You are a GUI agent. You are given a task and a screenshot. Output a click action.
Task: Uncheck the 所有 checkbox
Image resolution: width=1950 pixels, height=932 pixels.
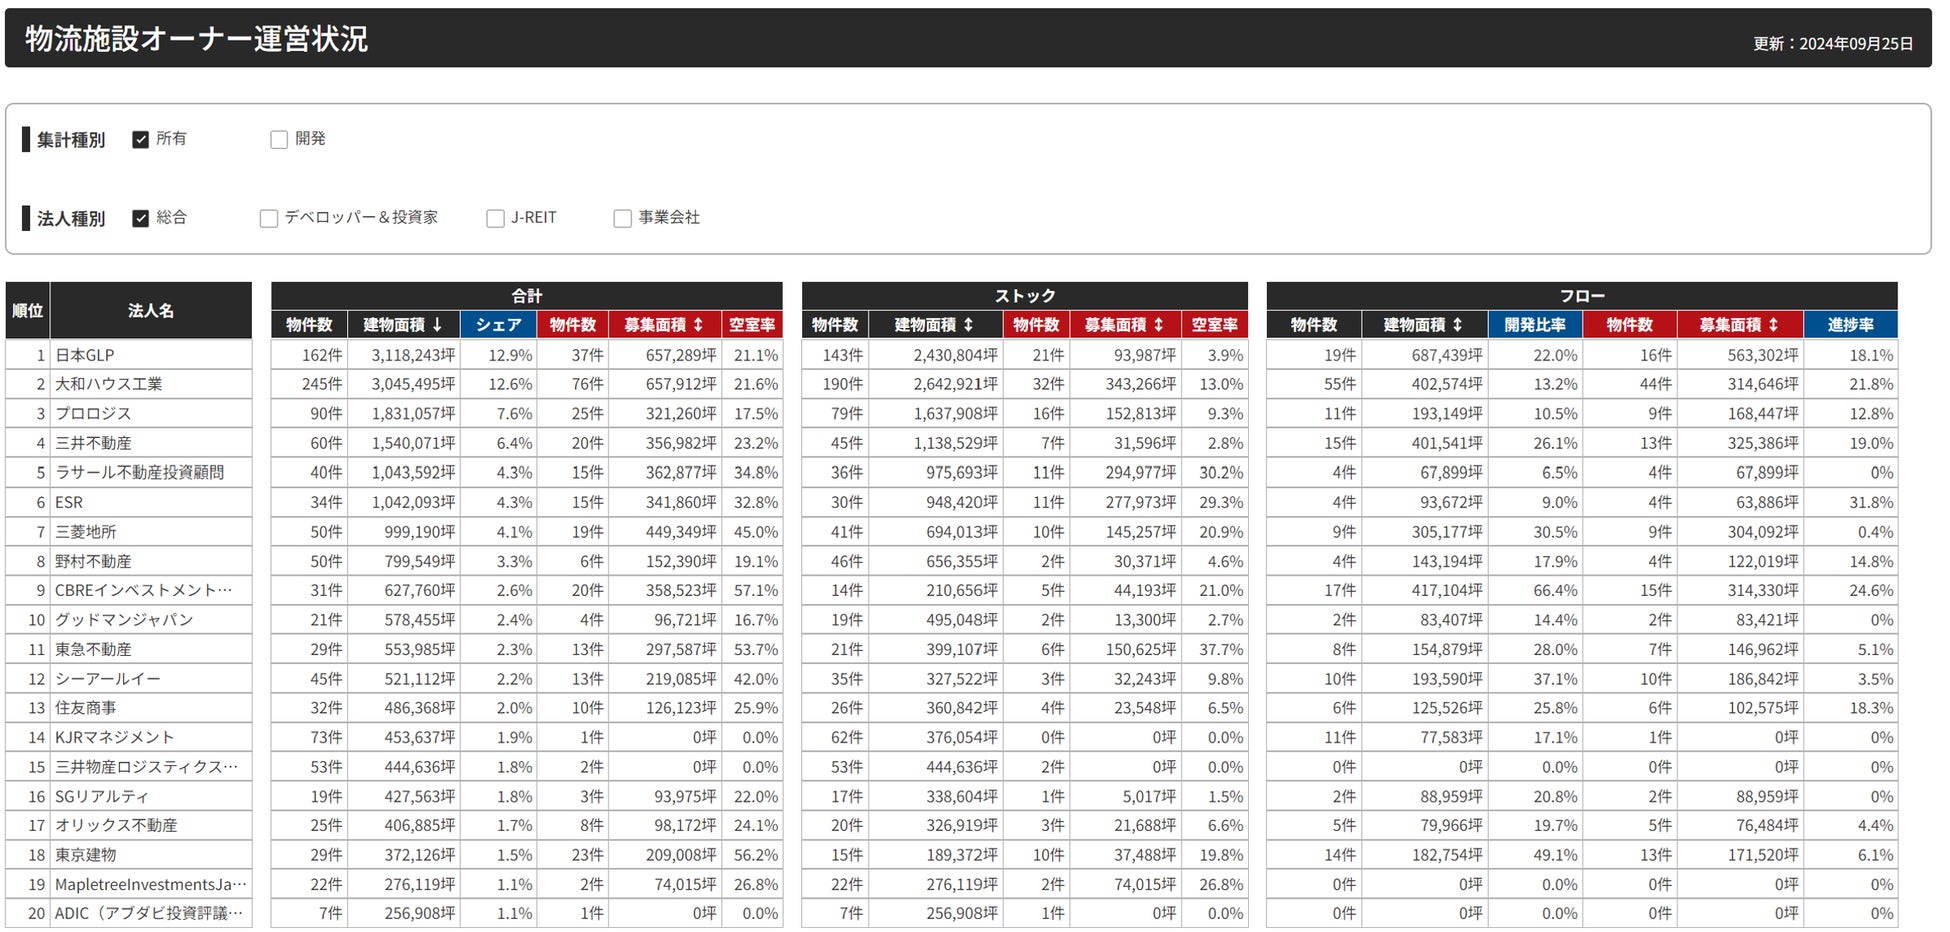tap(141, 140)
